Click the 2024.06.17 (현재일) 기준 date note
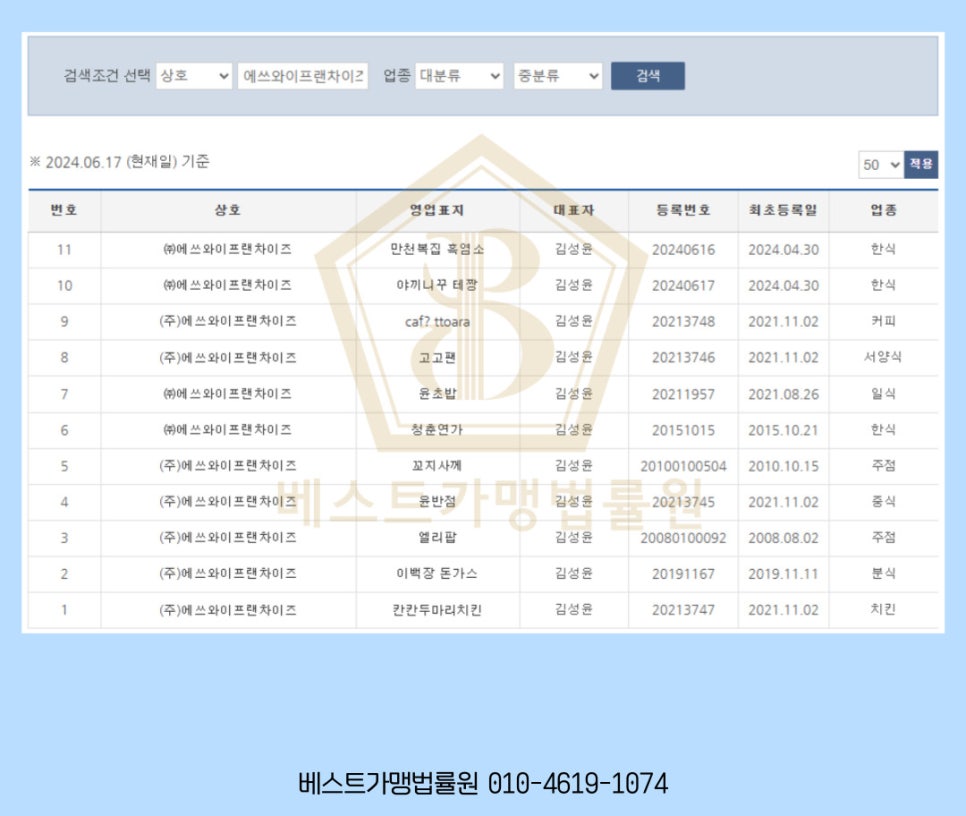966x816 pixels. point(120,162)
